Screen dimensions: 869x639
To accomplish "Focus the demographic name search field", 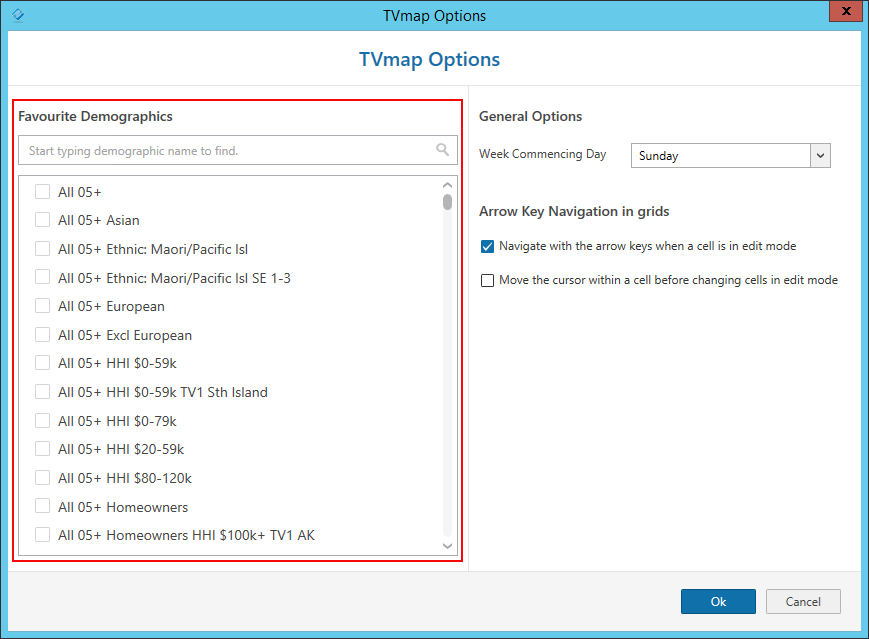I will [238, 150].
